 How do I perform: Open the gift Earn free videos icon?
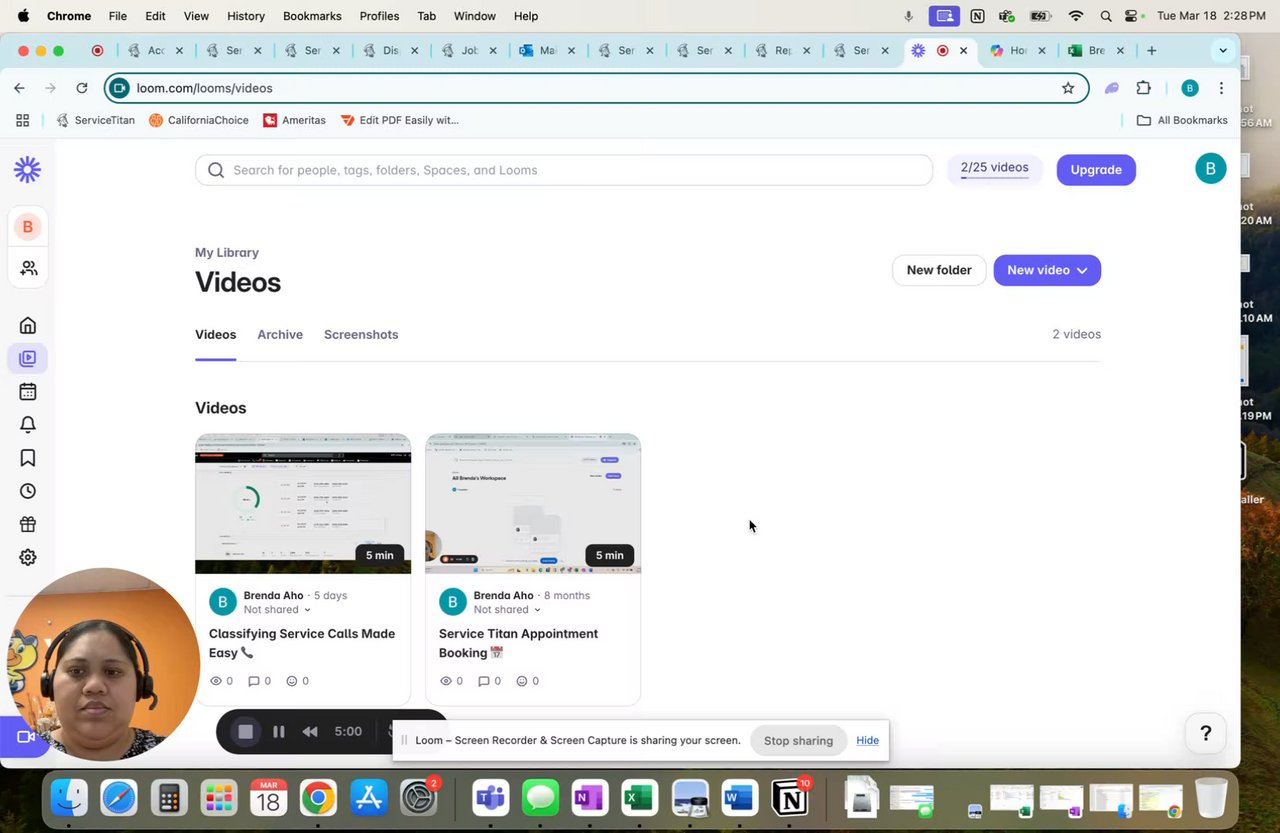coord(28,524)
